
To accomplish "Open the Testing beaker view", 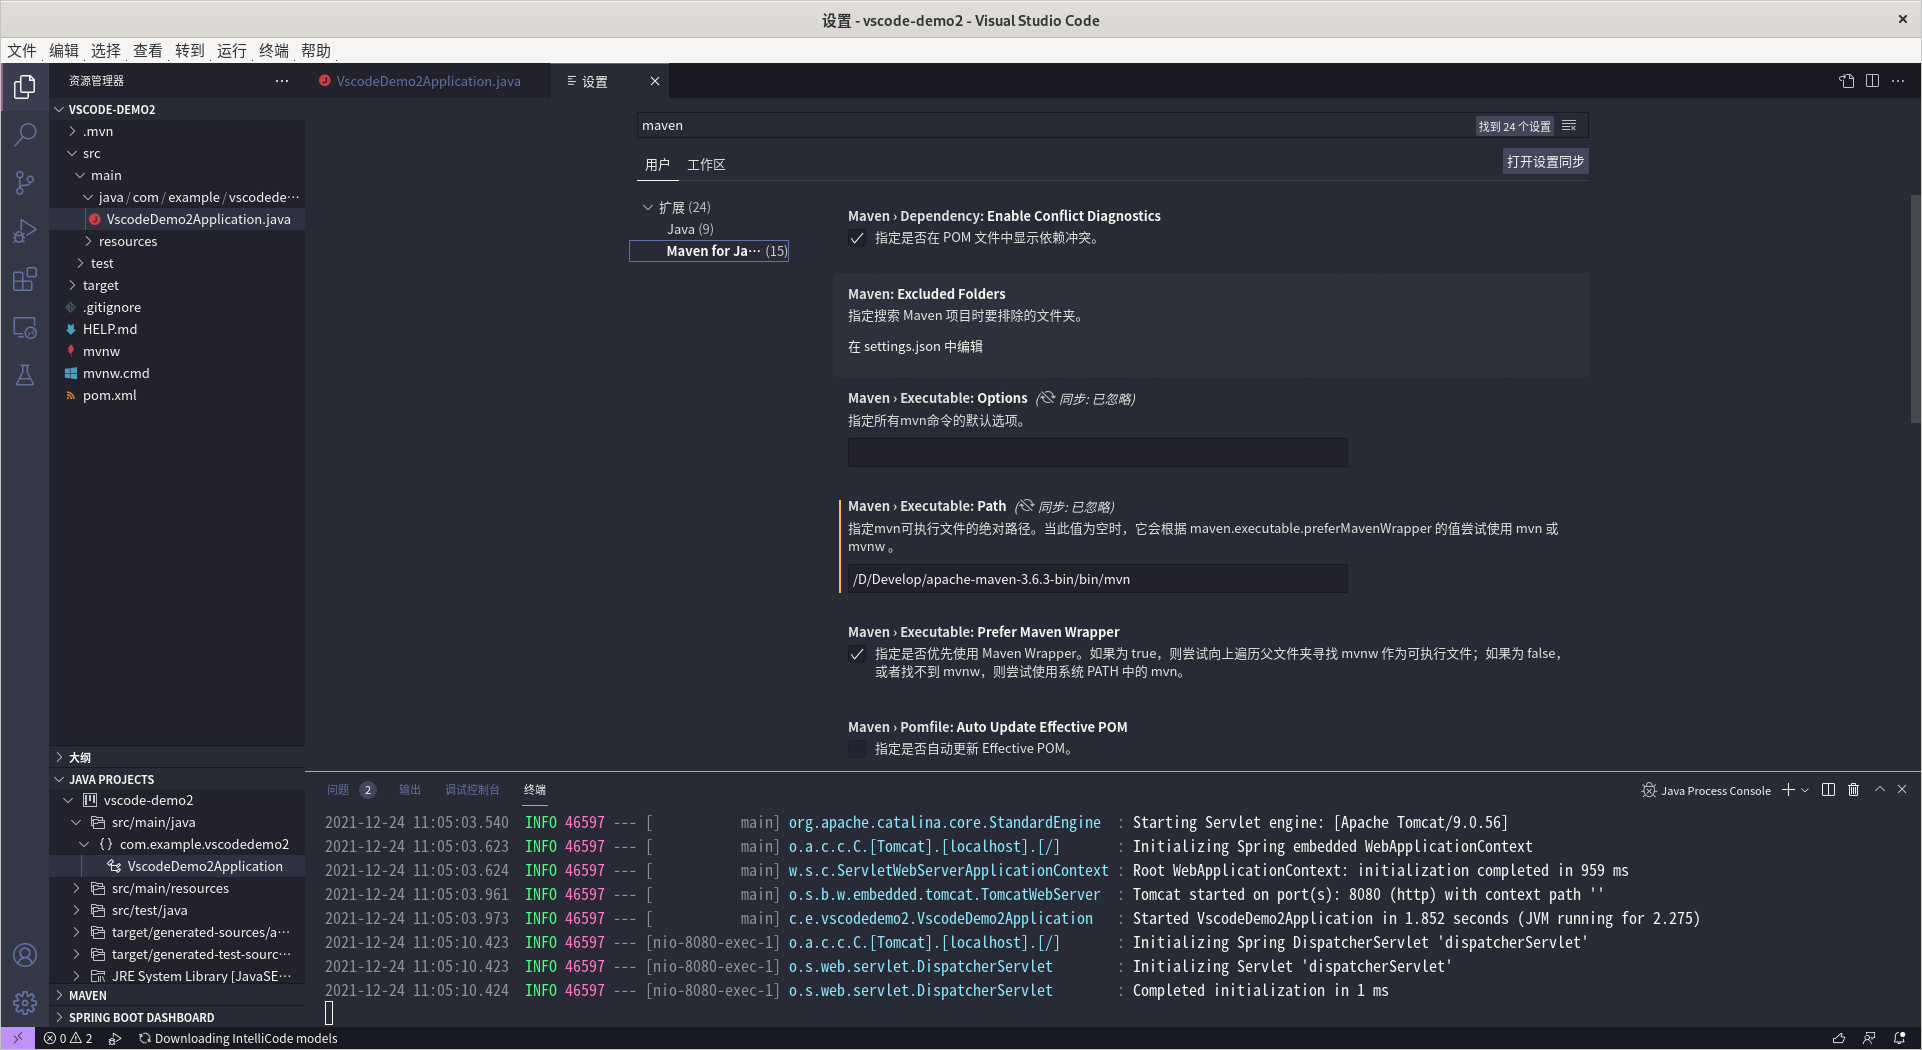I will click(24, 375).
